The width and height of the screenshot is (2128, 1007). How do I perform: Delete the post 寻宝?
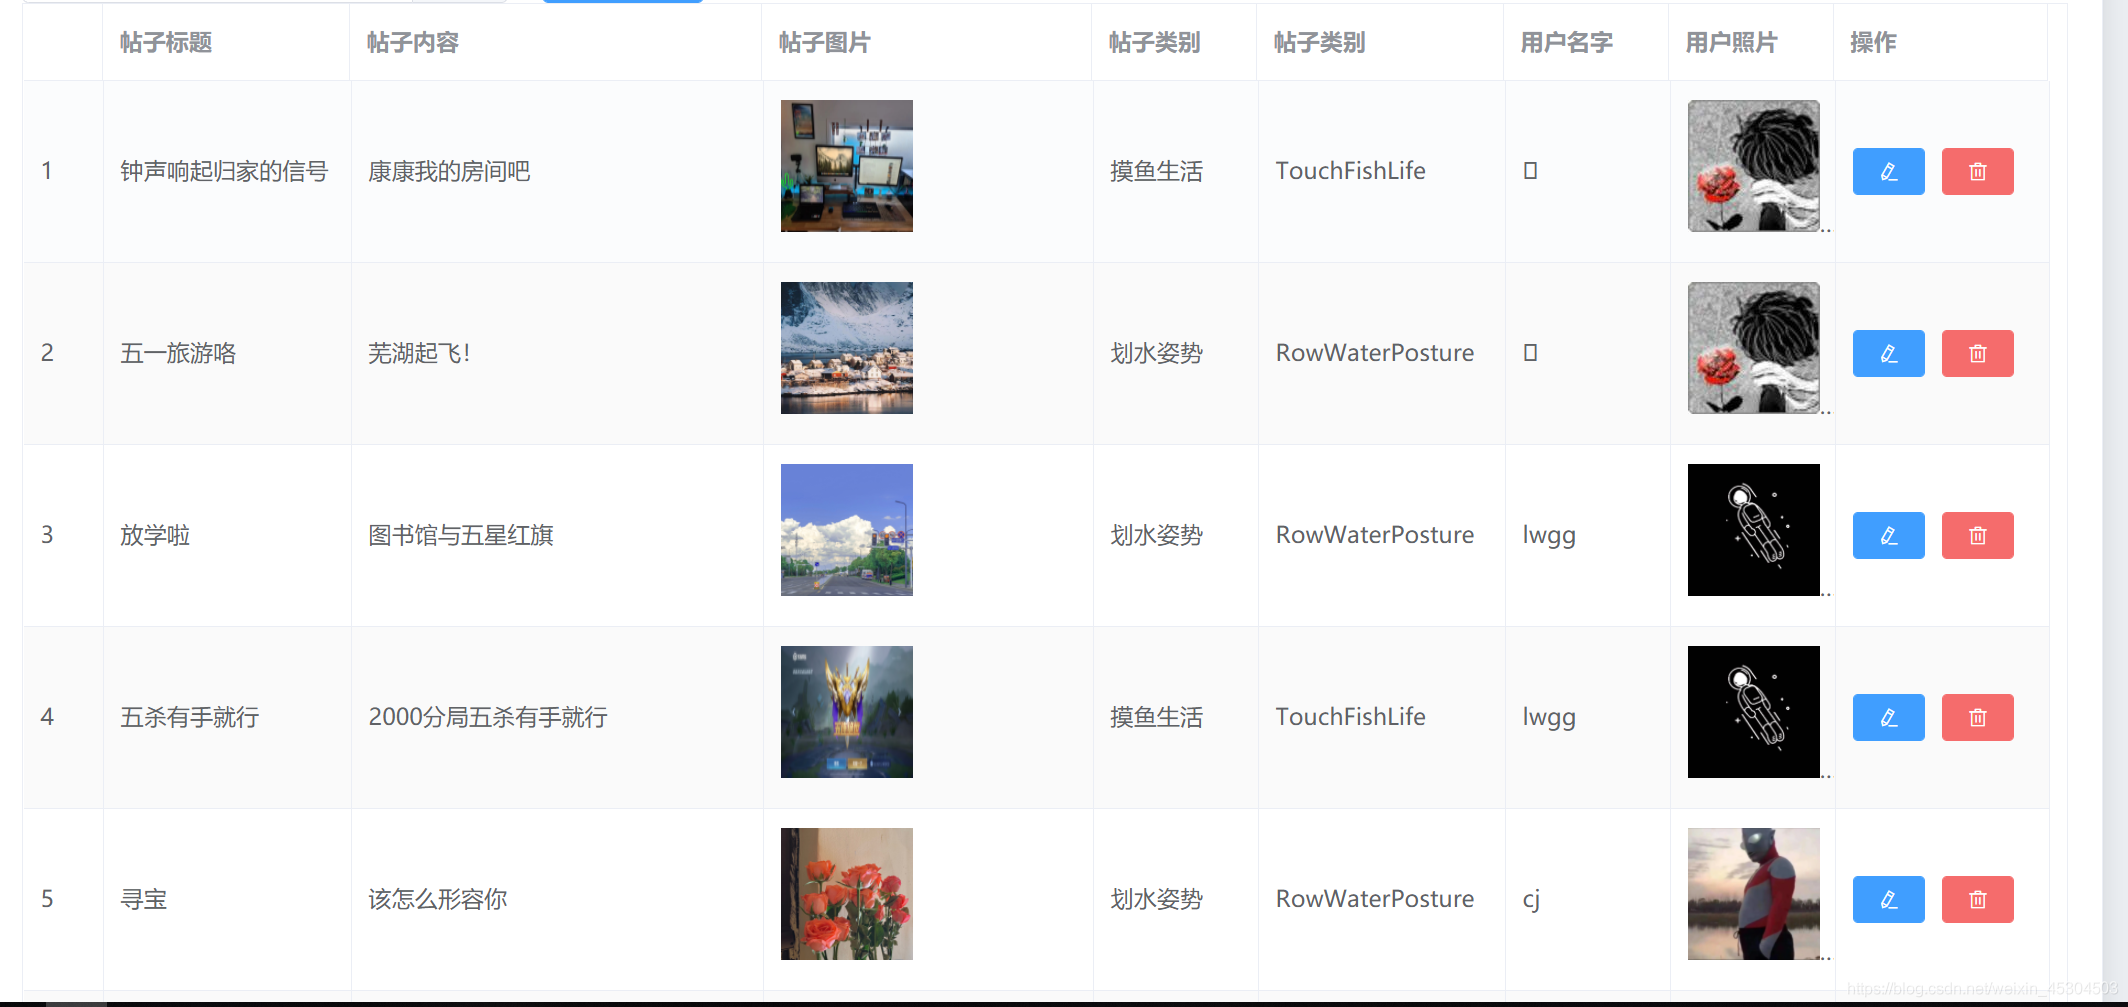tap(1977, 900)
